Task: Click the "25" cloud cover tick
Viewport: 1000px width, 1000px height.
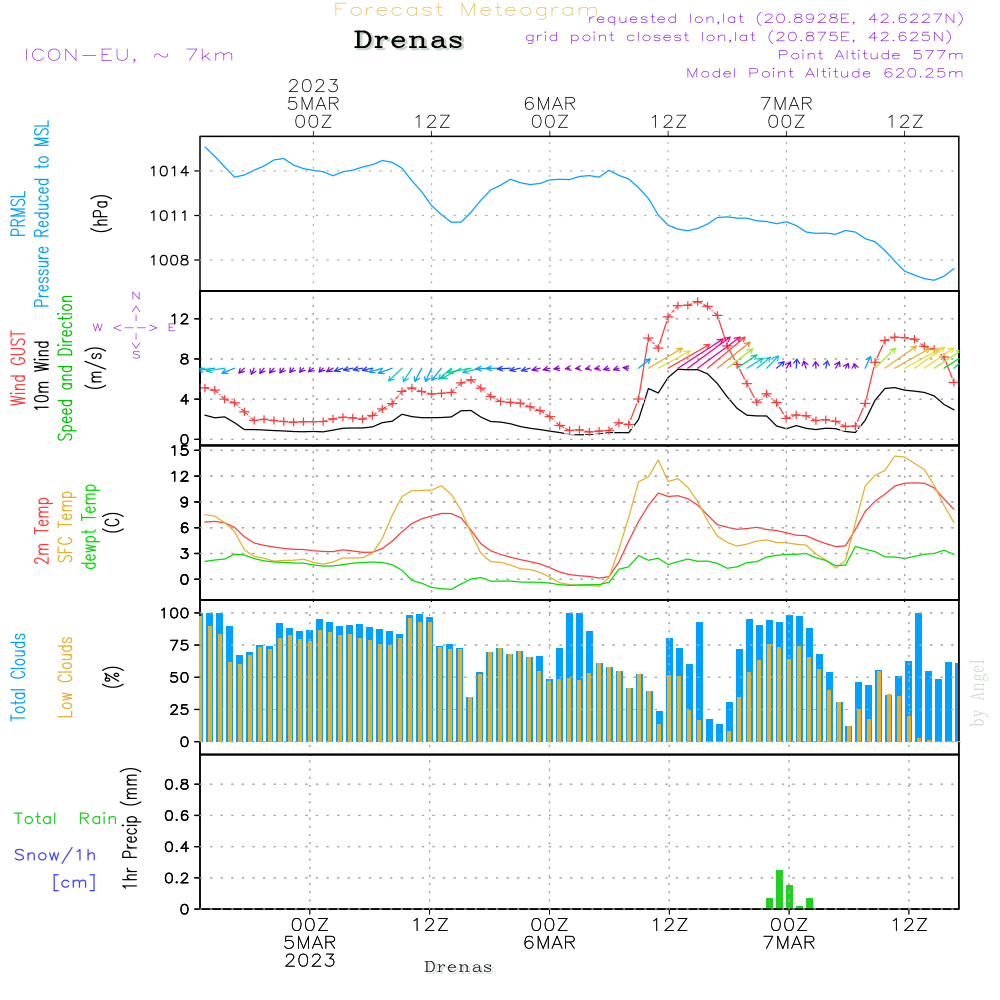Action: pos(180,710)
